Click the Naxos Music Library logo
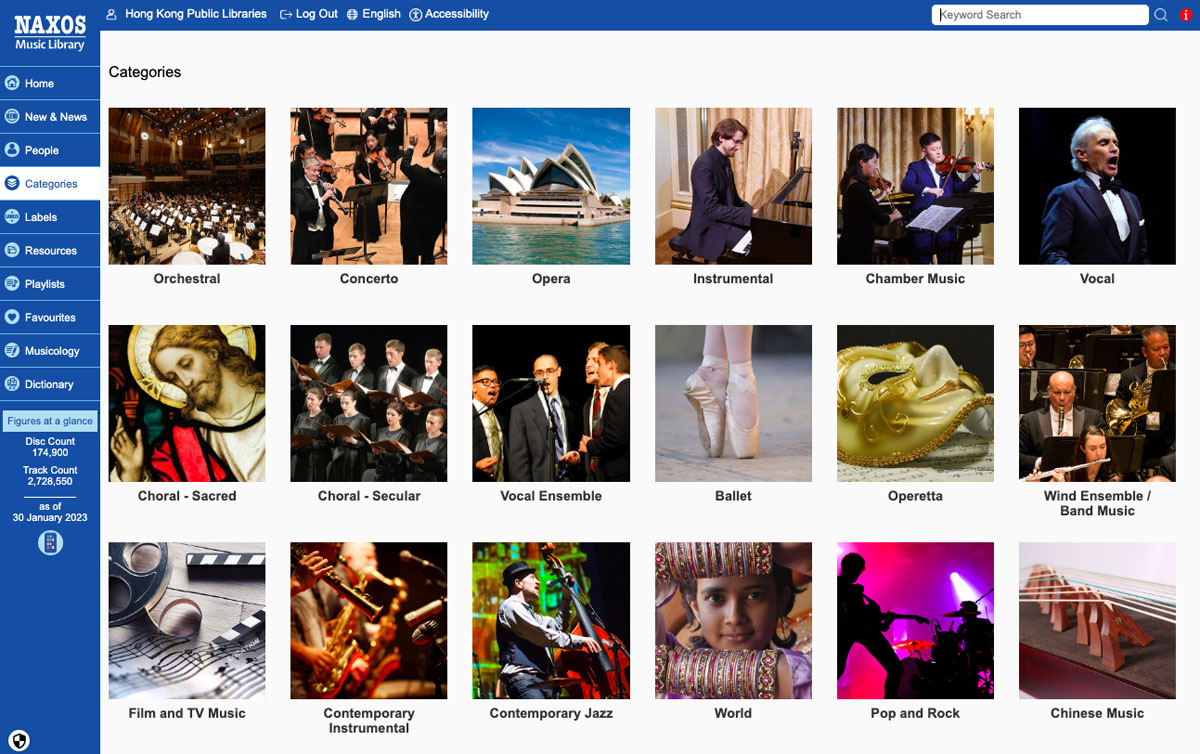This screenshot has height=754, width=1200. point(50,32)
